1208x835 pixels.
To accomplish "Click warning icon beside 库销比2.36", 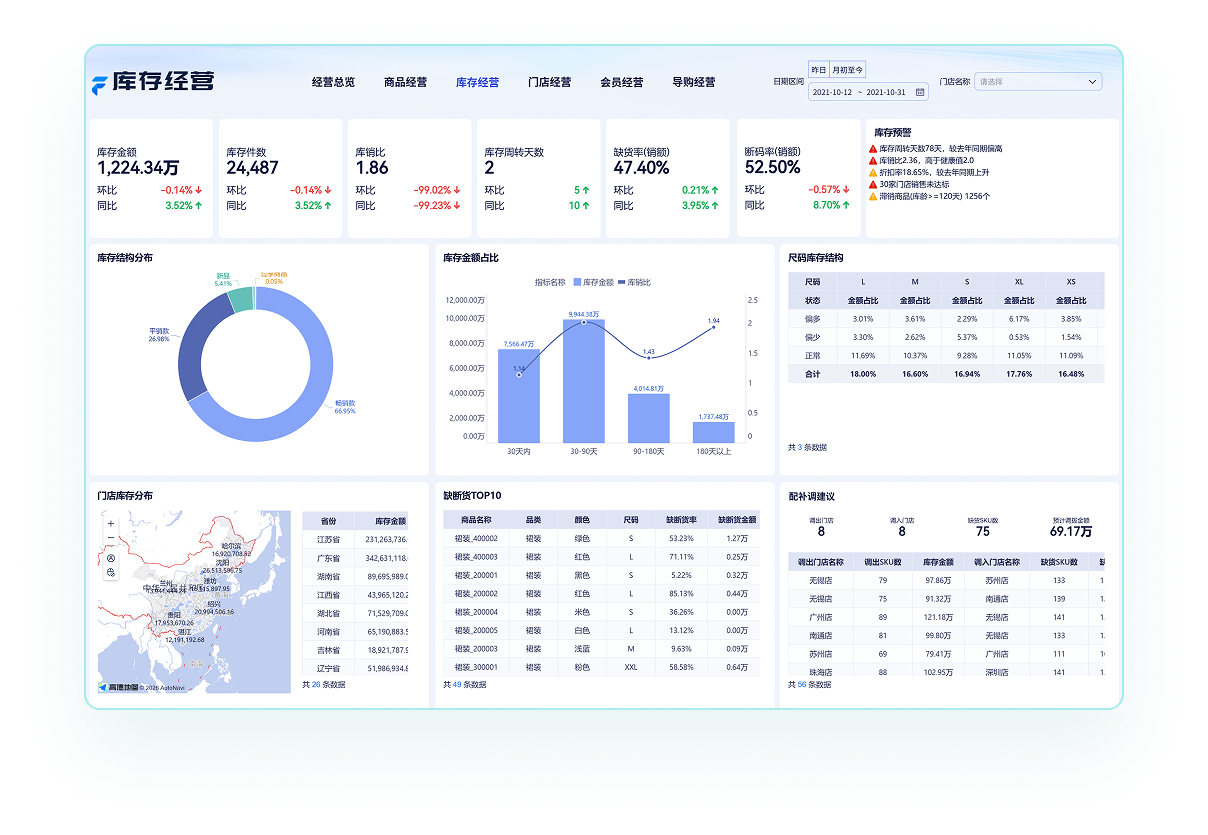I will 873,161.
